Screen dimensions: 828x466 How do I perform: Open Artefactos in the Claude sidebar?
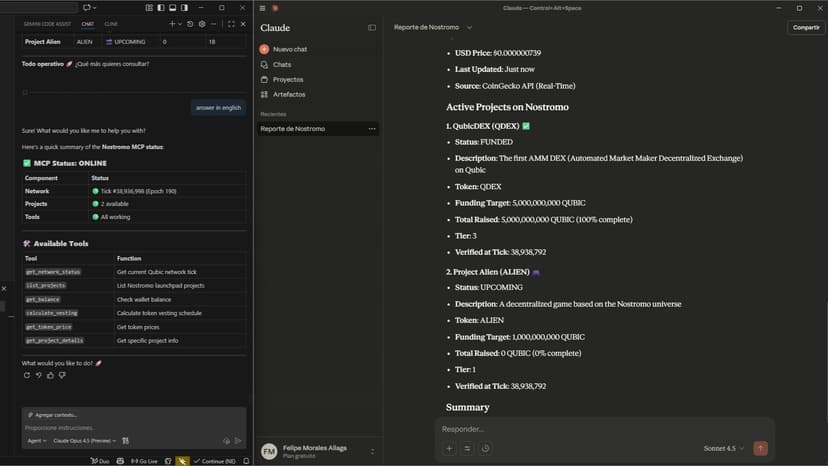pos(289,95)
